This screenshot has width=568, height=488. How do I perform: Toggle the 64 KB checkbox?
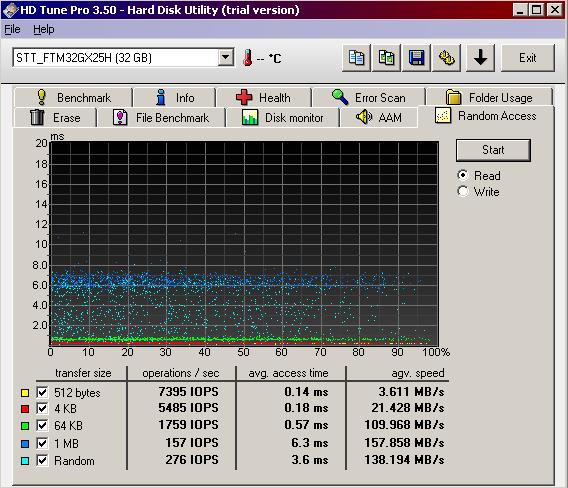pyautogui.click(x=42, y=425)
